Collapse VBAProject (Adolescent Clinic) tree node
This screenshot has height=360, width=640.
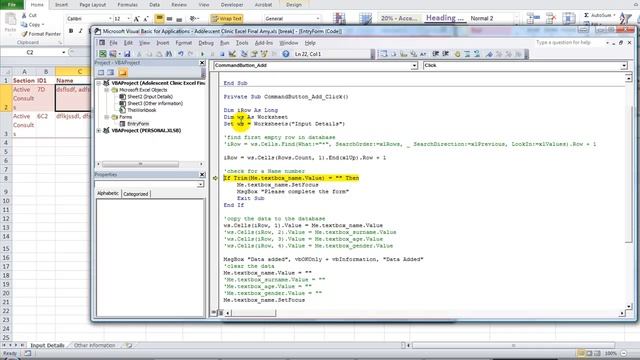99,83
